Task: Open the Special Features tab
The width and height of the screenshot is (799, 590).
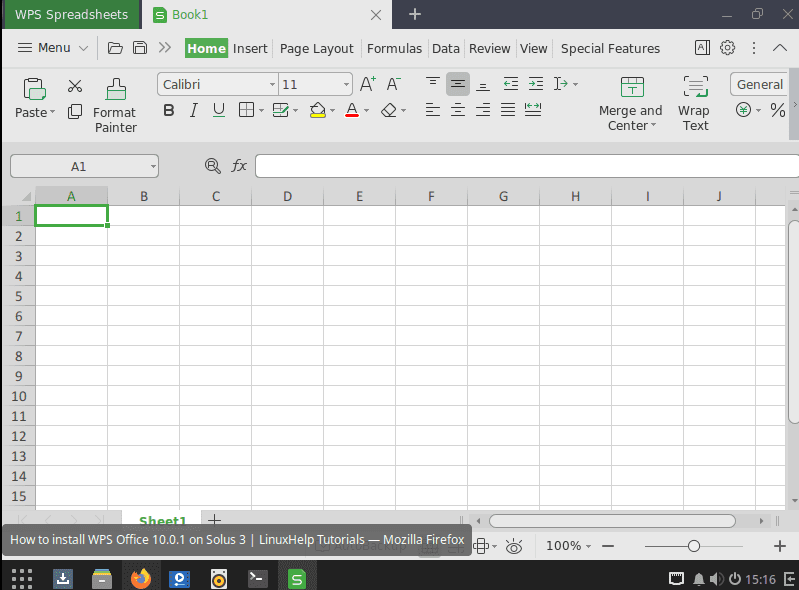Action: 610,48
